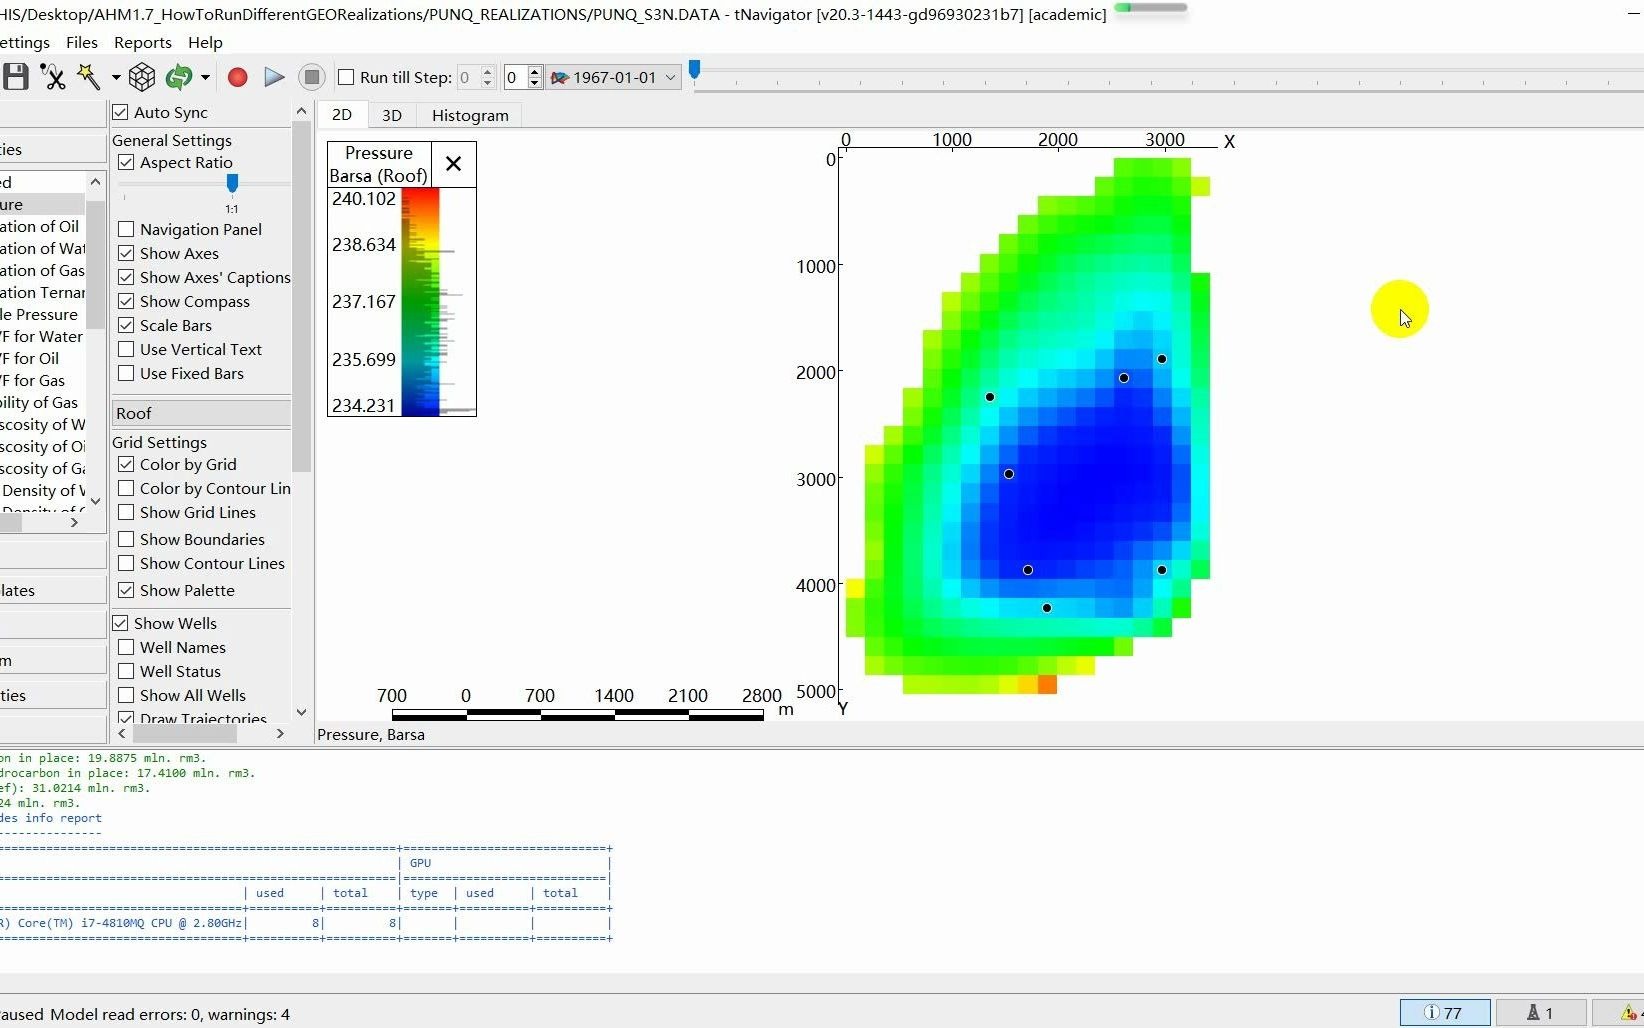Click the Pressure, Barsa status label
1644x1028 pixels.
(371, 734)
